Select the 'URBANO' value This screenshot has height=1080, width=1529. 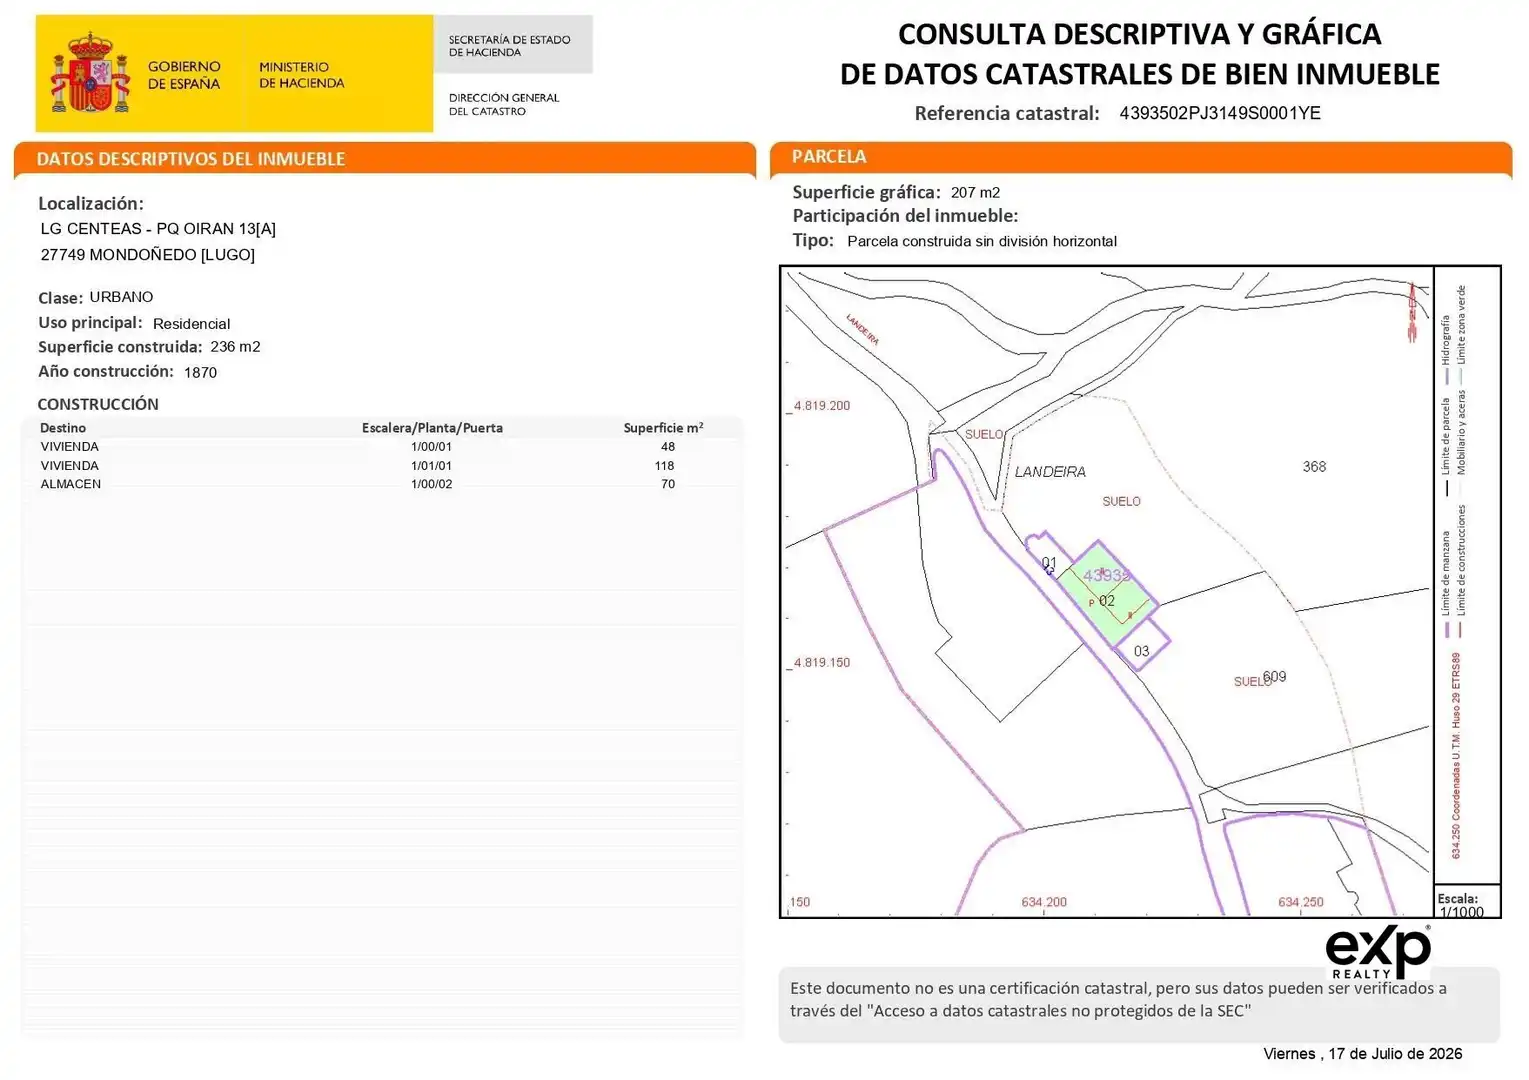click(x=121, y=297)
